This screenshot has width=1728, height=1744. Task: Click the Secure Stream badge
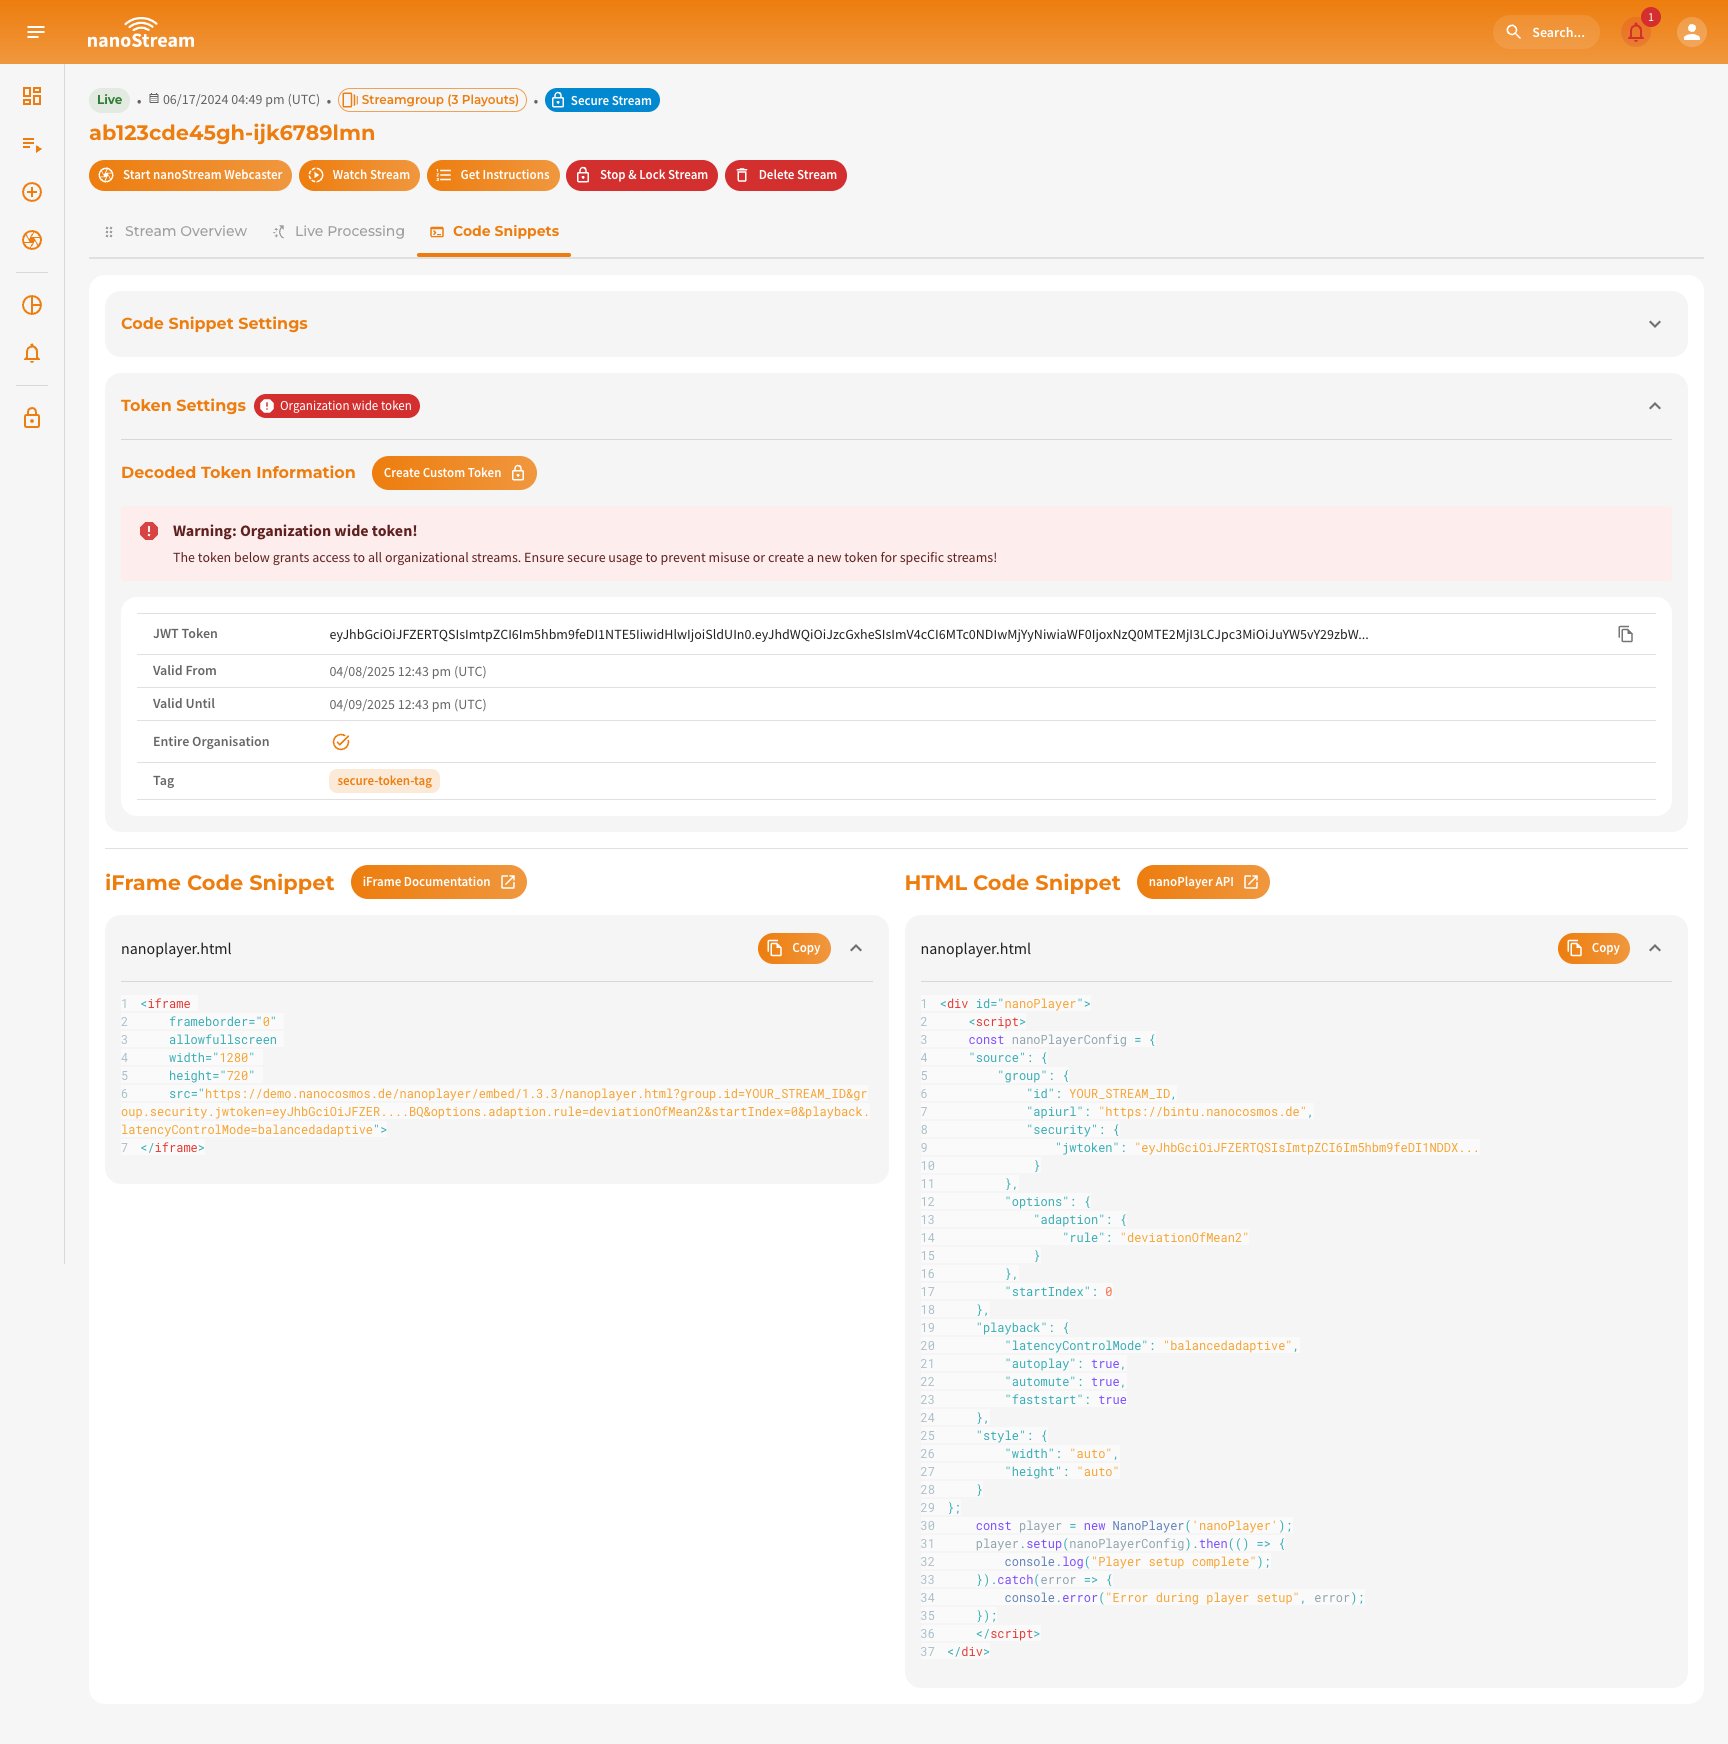click(602, 100)
